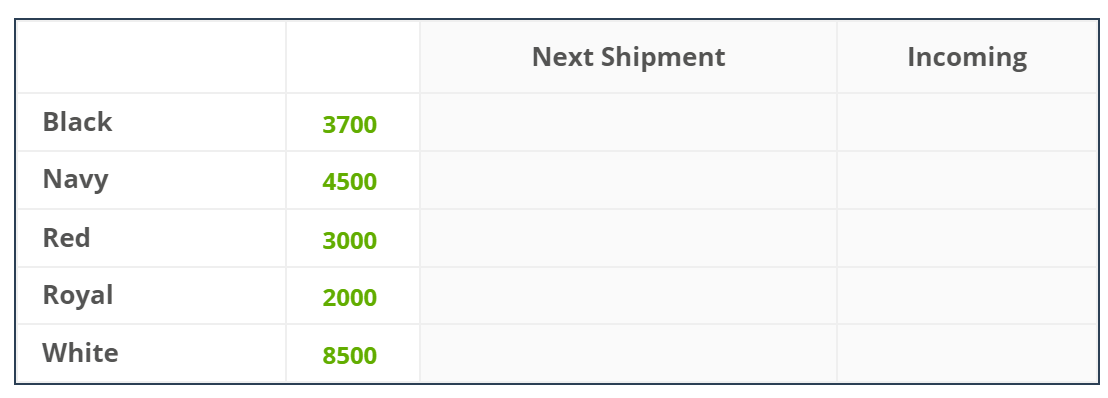Click the Next Shipment cell for Navy
Screen dimensions: 1108x398
coord(628,180)
